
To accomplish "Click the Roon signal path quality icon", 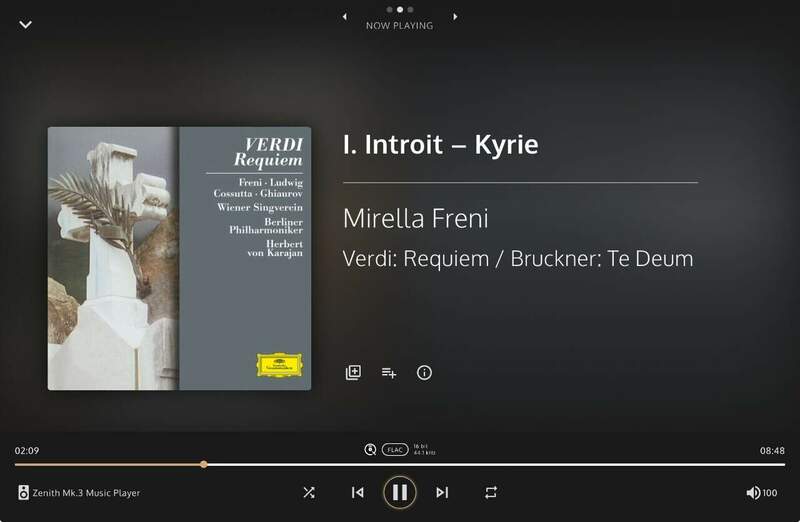I will [370, 450].
